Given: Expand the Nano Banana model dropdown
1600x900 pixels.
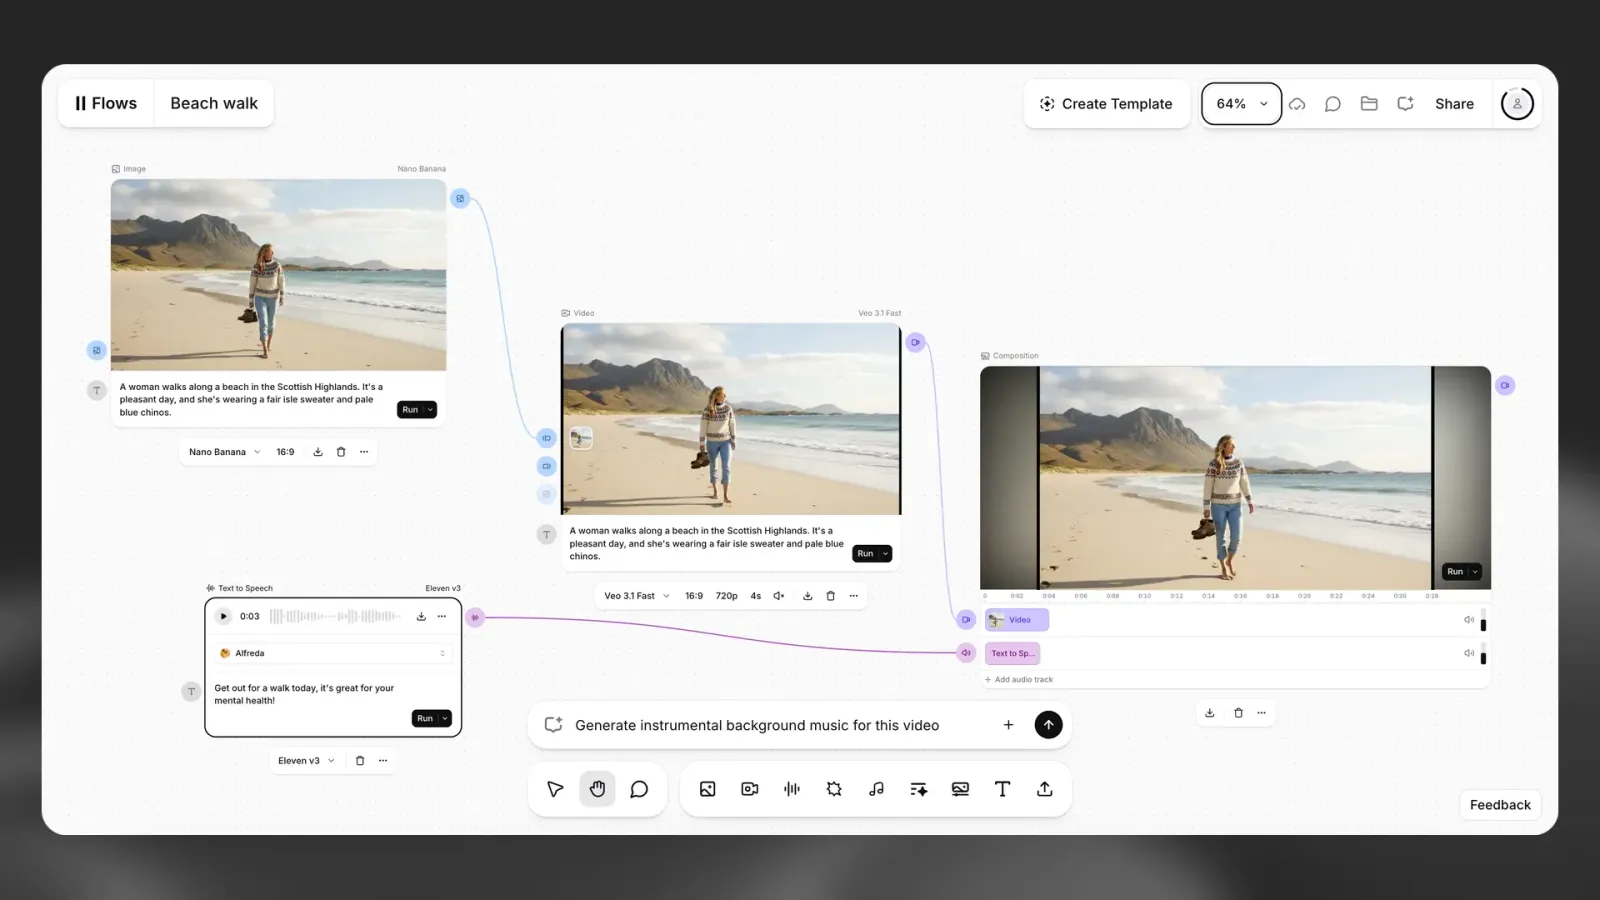Looking at the screenshot, I should (225, 452).
